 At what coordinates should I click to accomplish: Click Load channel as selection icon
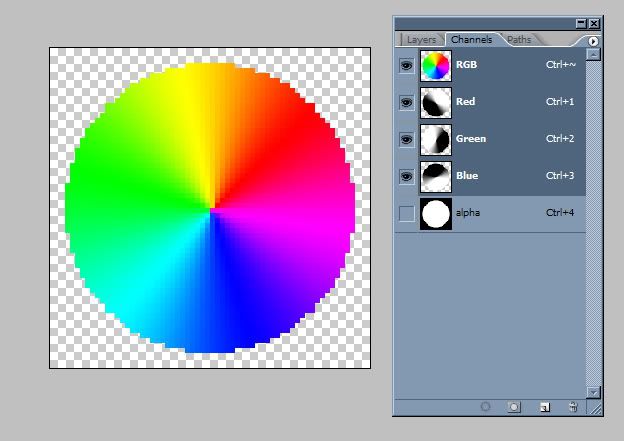(x=485, y=407)
